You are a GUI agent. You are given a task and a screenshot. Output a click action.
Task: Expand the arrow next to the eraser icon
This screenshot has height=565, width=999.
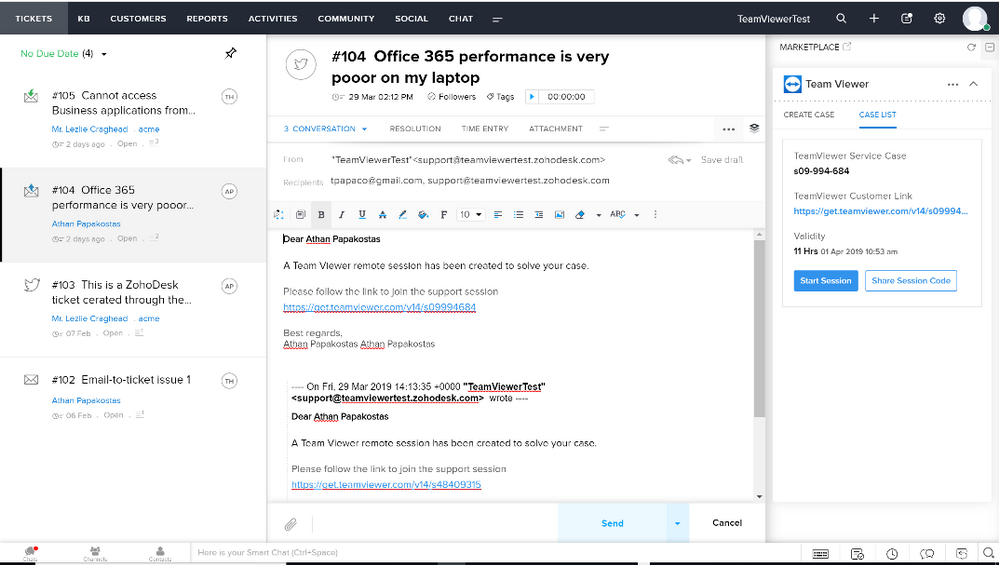[598, 215]
